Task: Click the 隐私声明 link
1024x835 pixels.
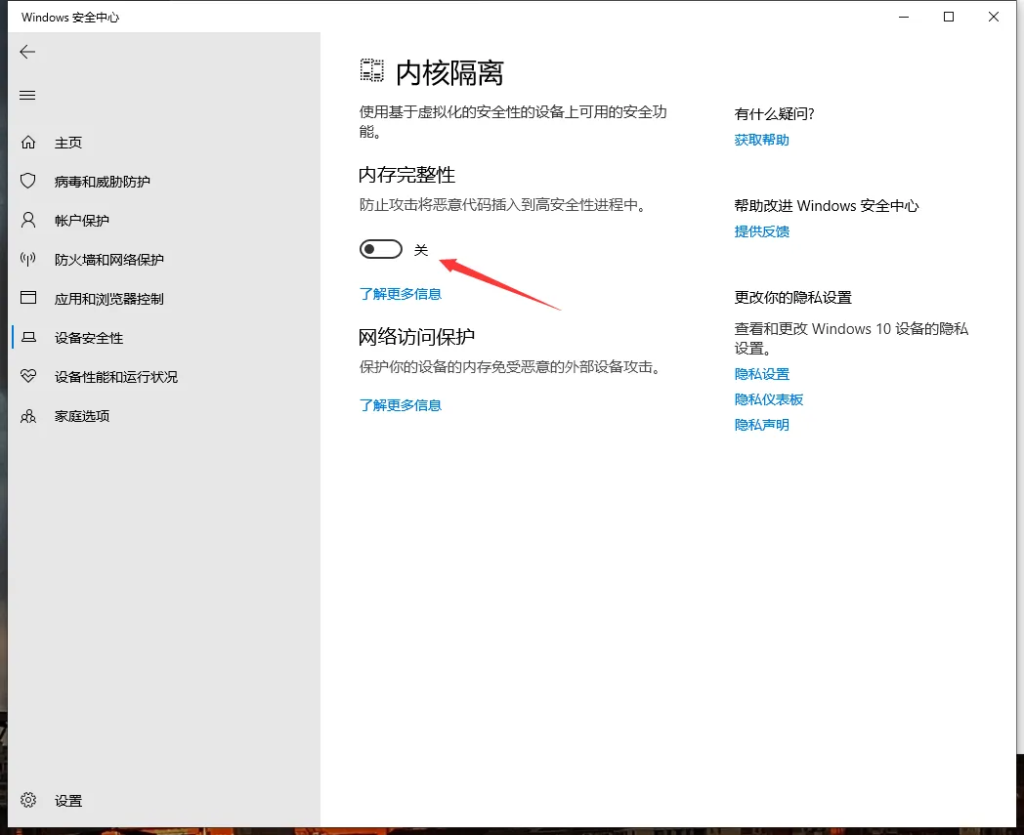Action: click(x=761, y=425)
